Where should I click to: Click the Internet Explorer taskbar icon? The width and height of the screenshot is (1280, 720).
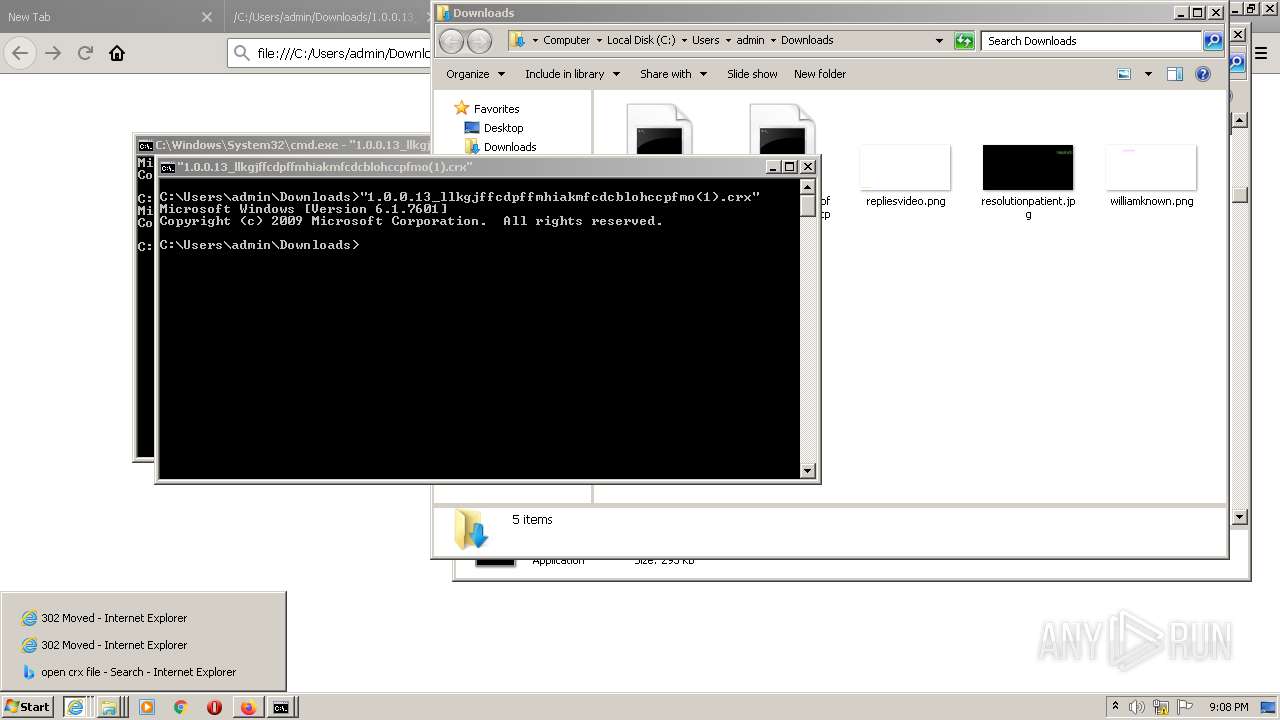(75, 707)
